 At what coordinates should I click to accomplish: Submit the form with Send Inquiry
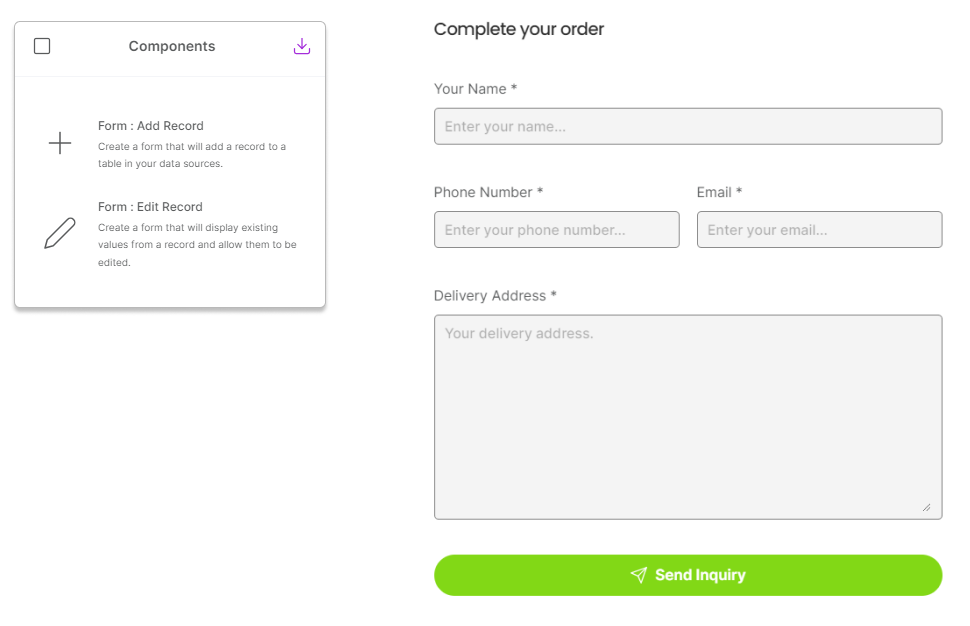688,575
